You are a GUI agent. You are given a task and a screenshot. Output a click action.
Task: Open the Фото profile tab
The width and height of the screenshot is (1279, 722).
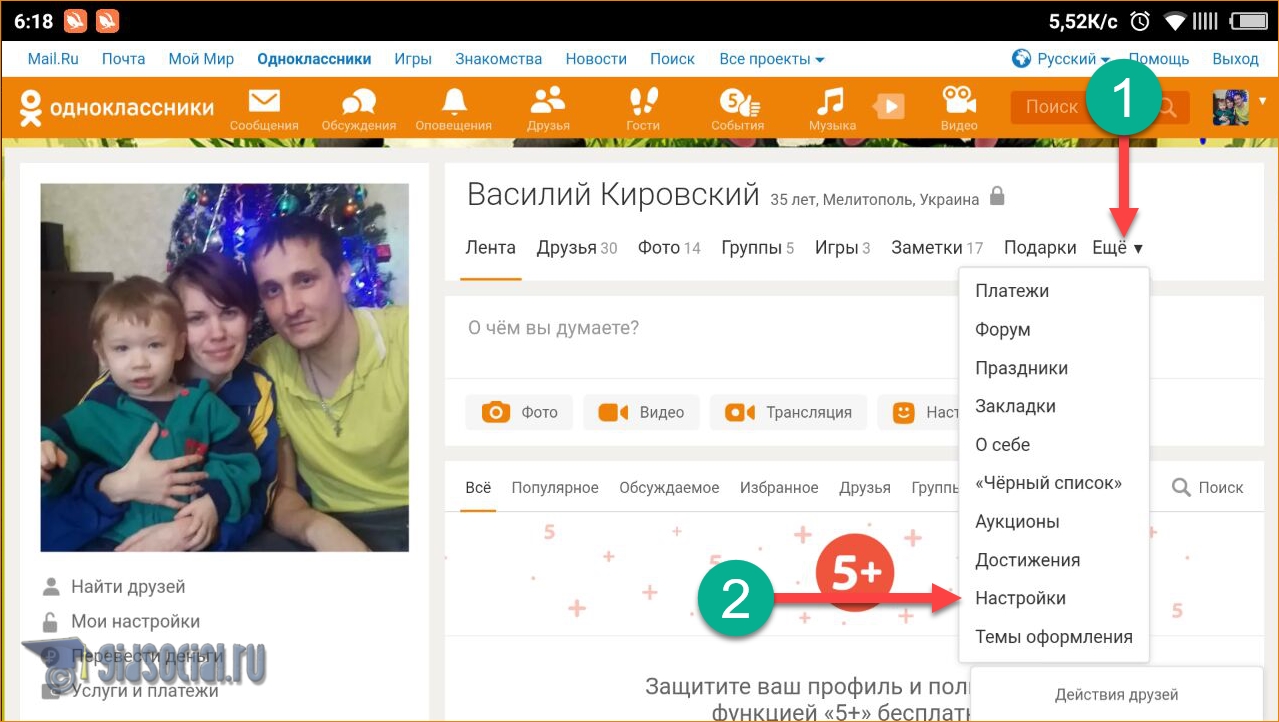[x=668, y=248]
